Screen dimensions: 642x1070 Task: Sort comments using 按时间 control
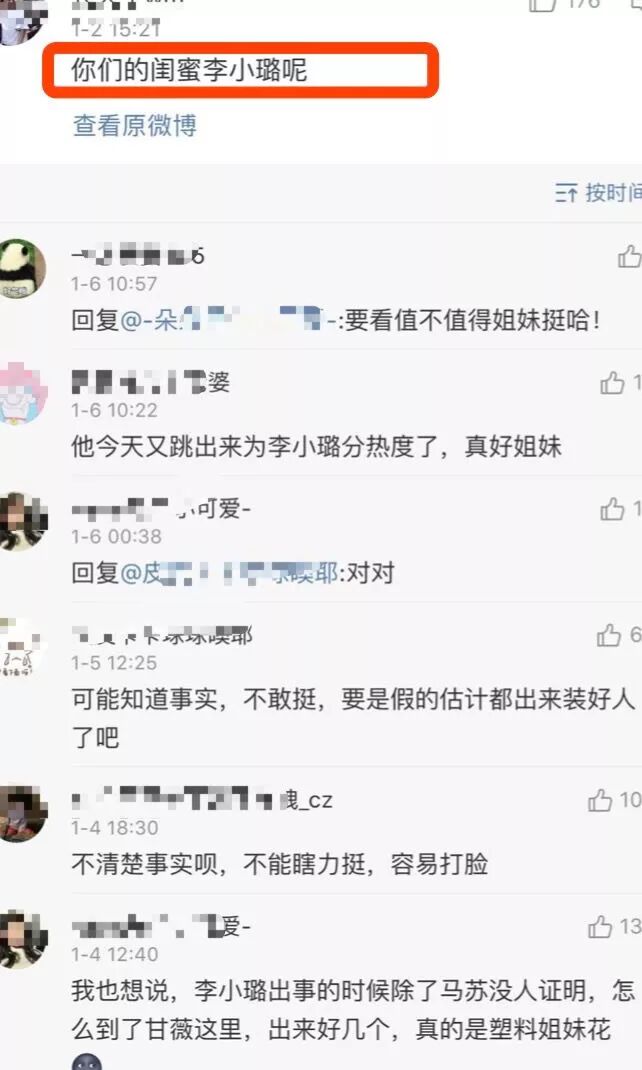click(598, 193)
